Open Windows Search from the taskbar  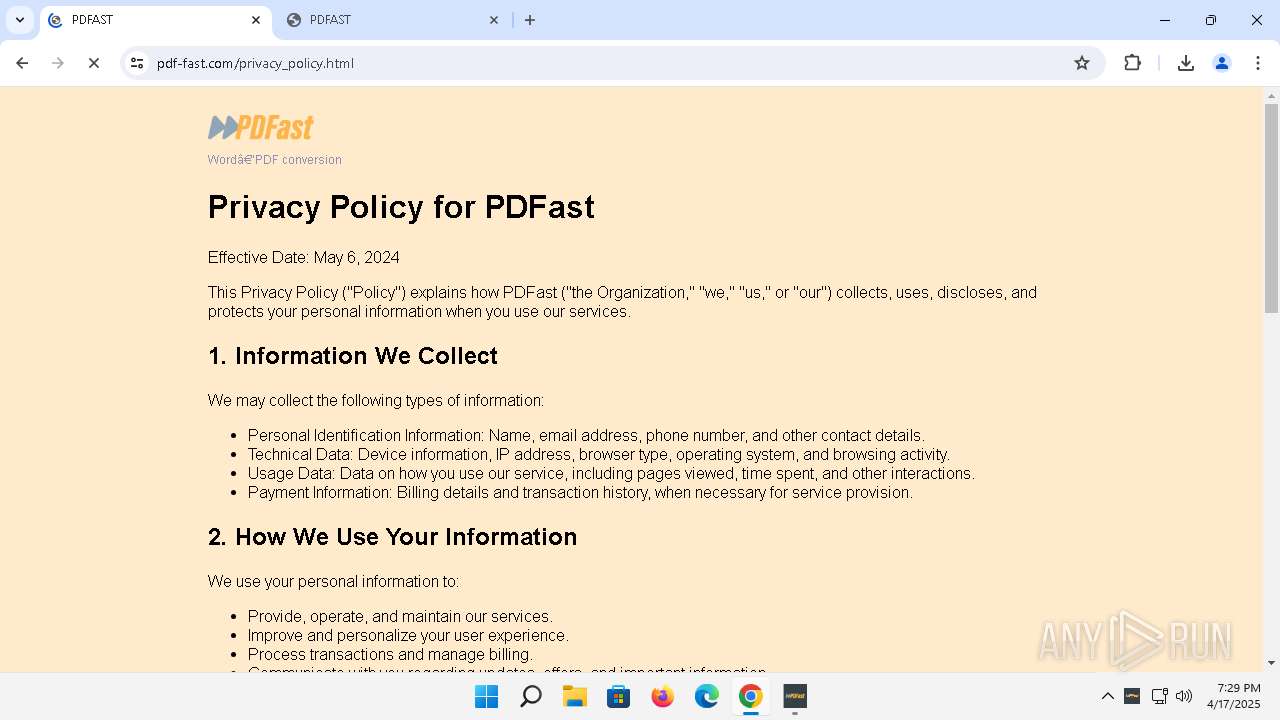531,696
